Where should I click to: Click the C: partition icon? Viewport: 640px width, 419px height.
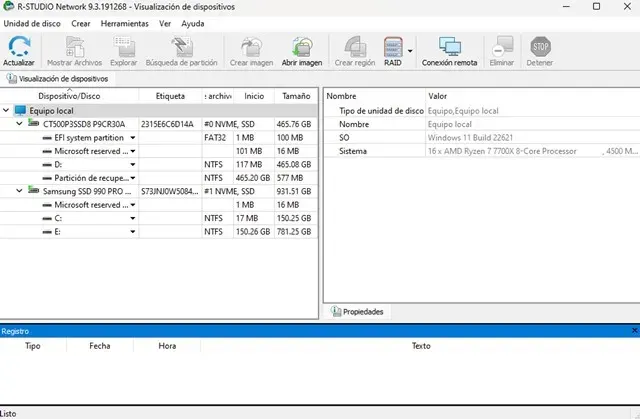47,219
